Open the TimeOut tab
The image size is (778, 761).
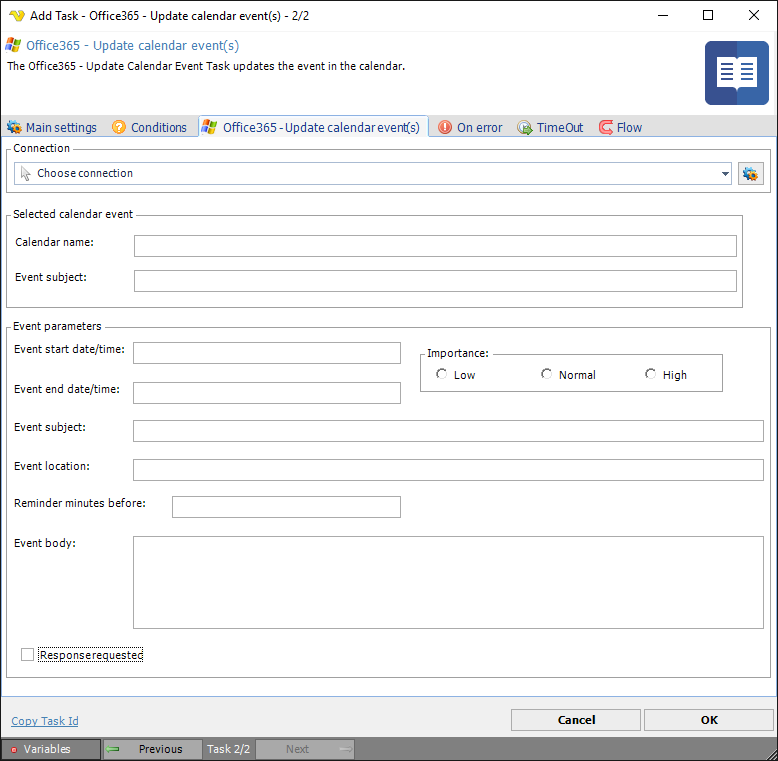click(550, 127)
